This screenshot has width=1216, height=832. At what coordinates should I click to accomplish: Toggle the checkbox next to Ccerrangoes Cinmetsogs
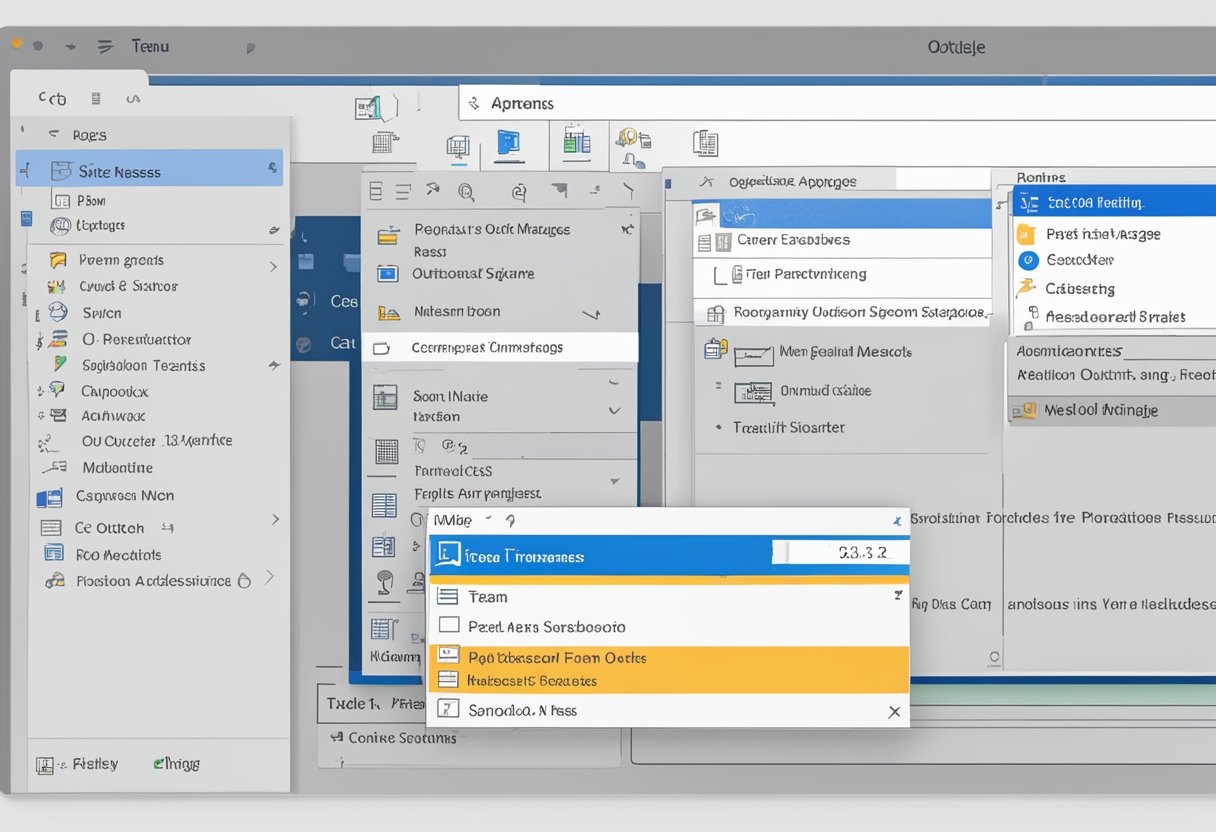(x=380, y=348)
